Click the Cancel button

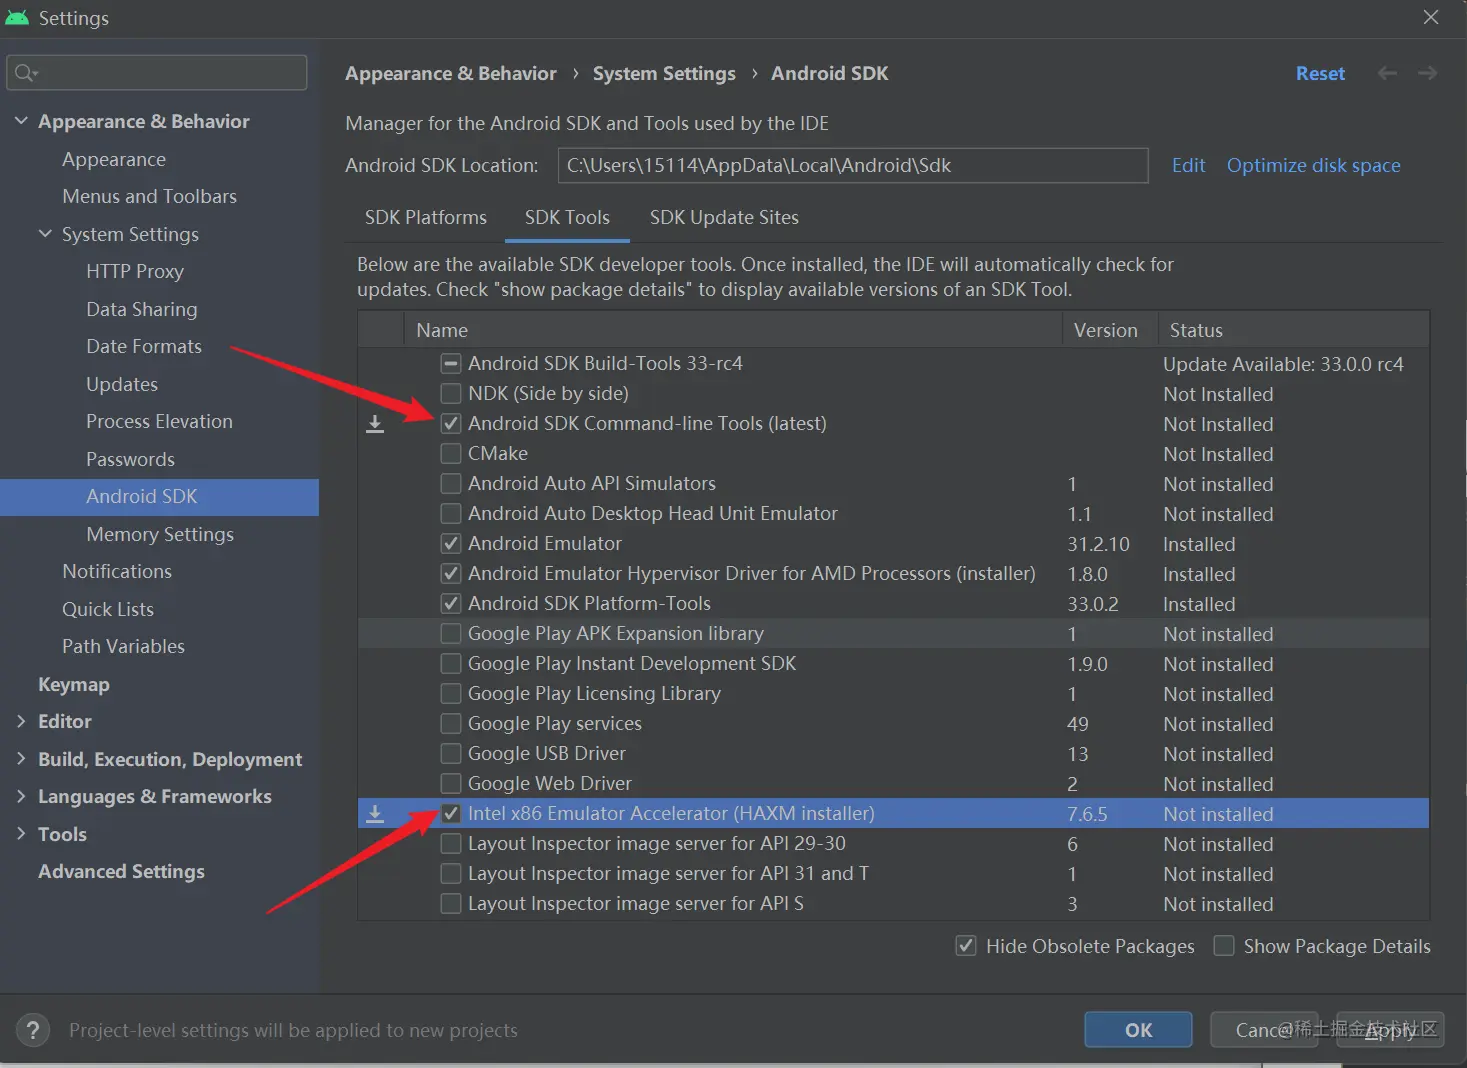click(x=1266, y=1030)
